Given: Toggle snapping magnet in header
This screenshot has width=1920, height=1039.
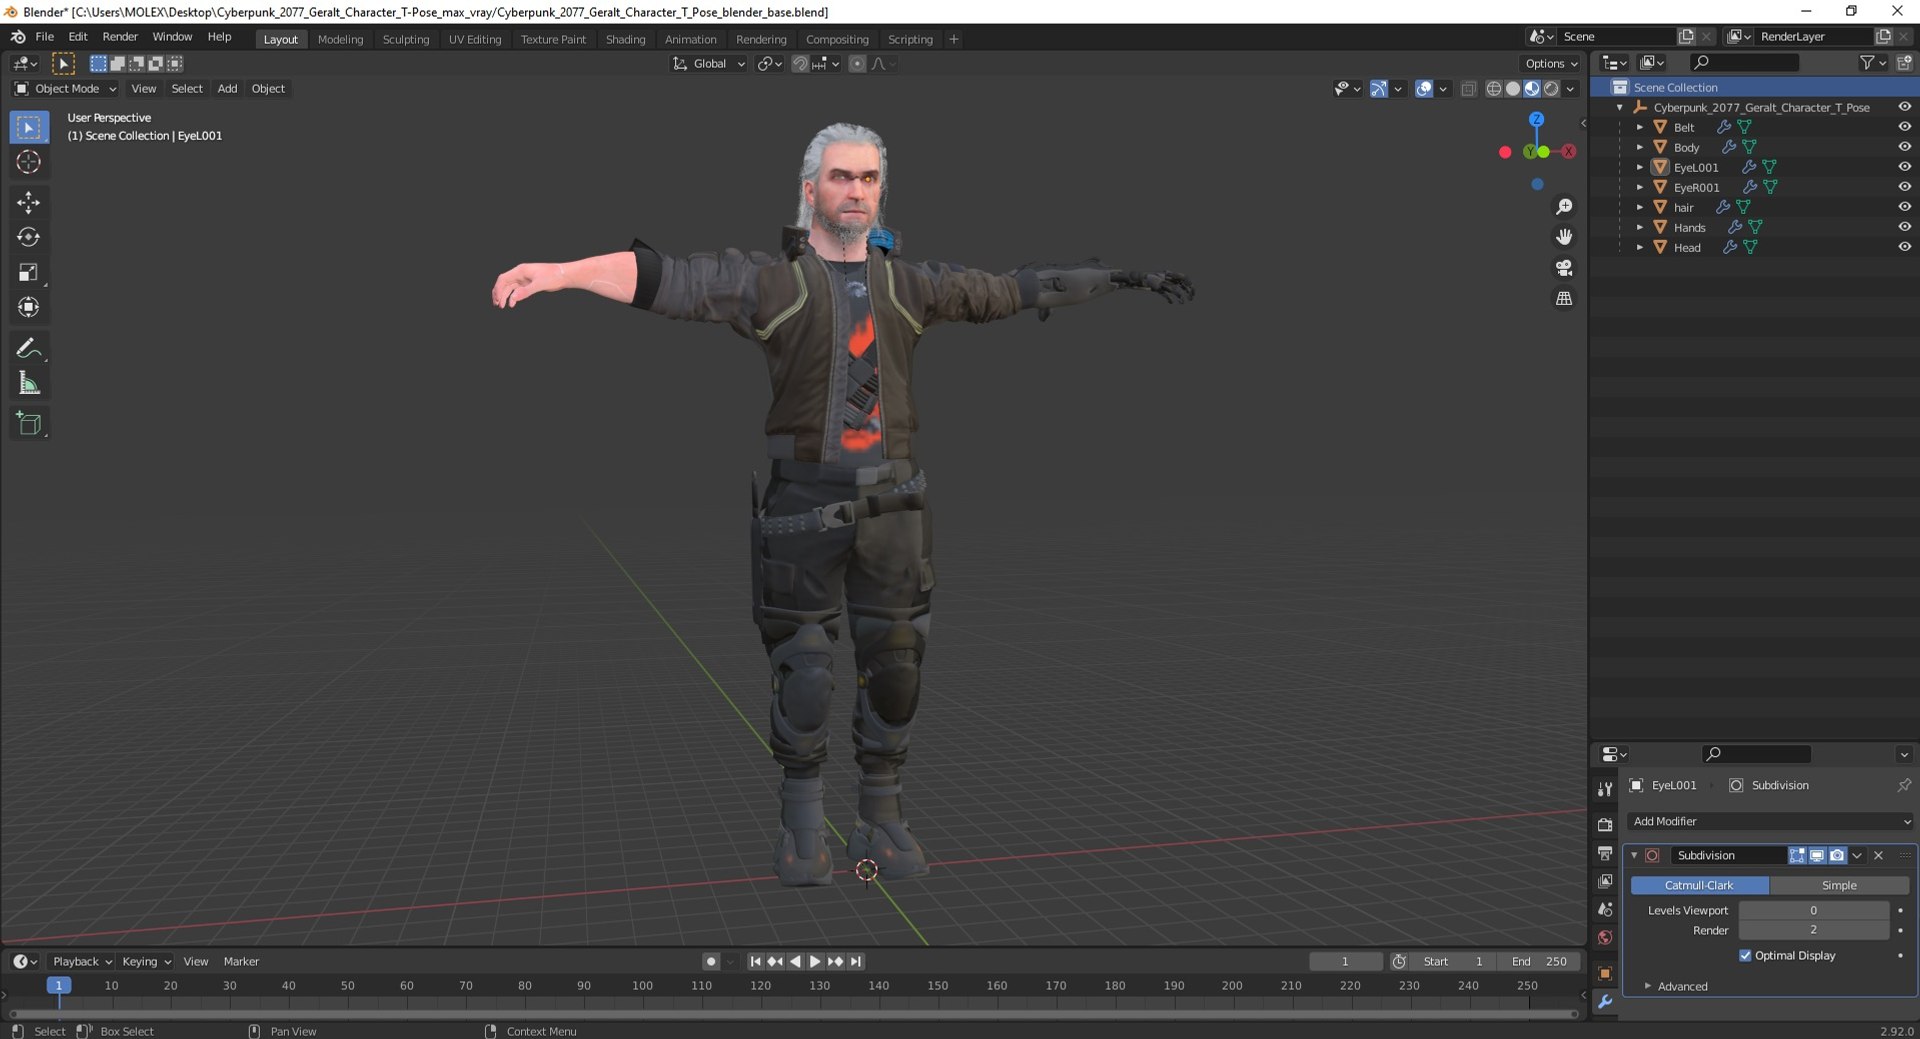Looking at the screenshot, I should tap(799, 64).
